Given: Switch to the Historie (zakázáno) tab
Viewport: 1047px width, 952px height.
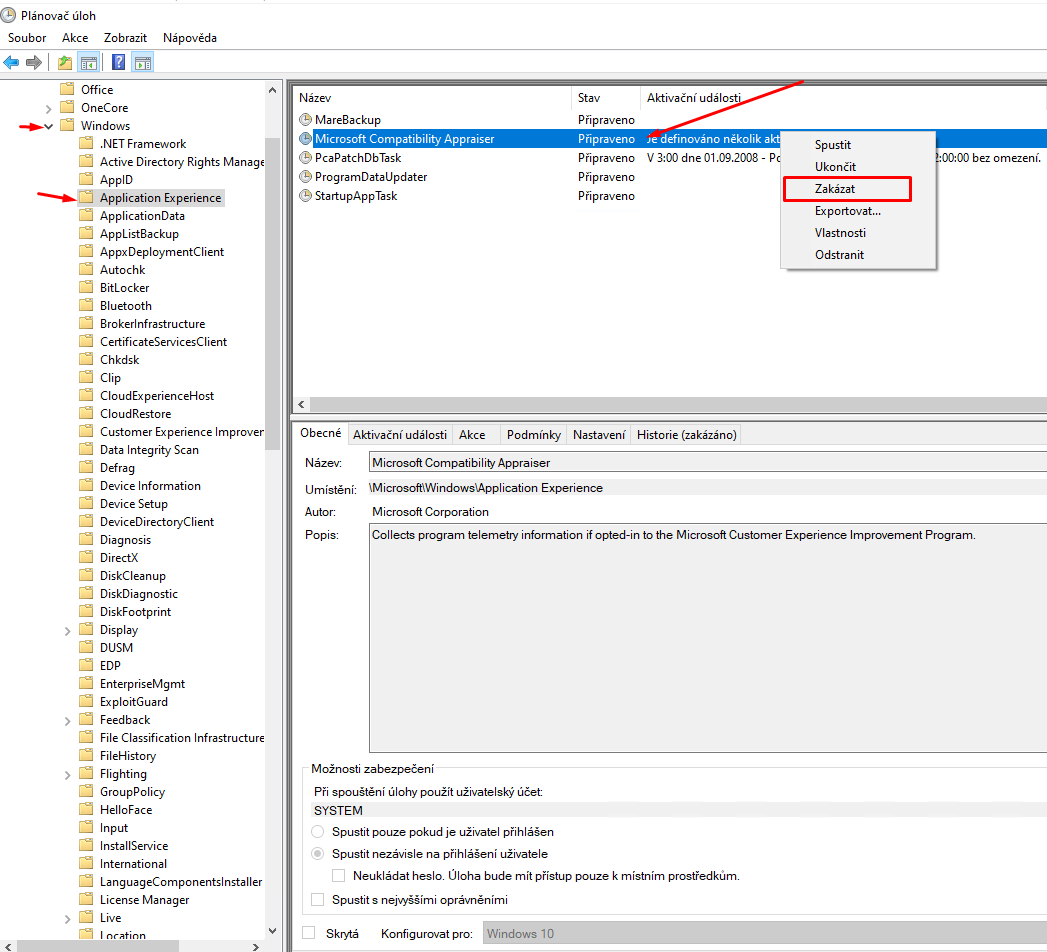Looking at the screenshot, I should pos(686,435).
